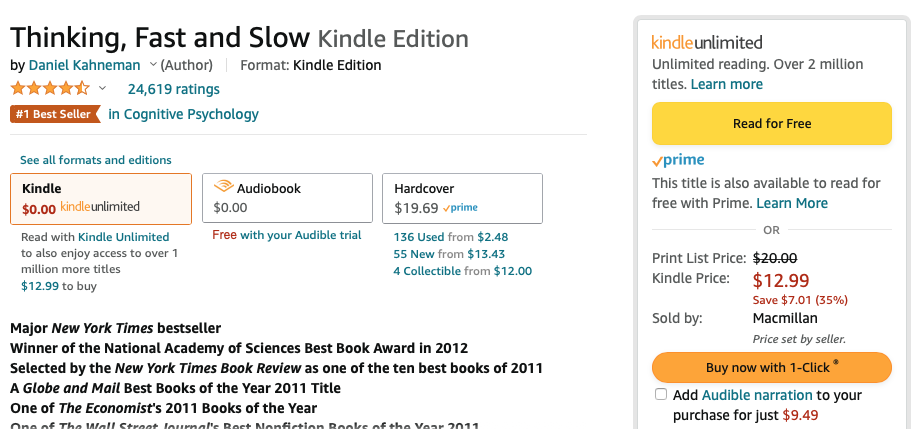
Task: Click the Audible icon in Audiobook box
Action: [223, 188]
